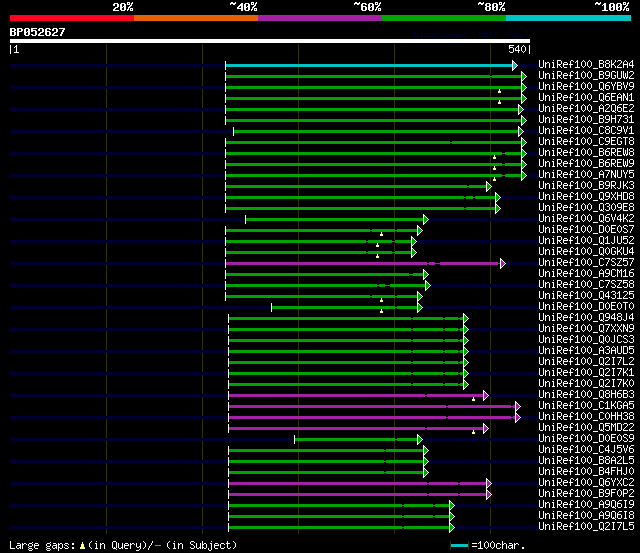640x553 pixels.
Task: Click UniRef100_B6REW8 row label
Action: (586, 152)
